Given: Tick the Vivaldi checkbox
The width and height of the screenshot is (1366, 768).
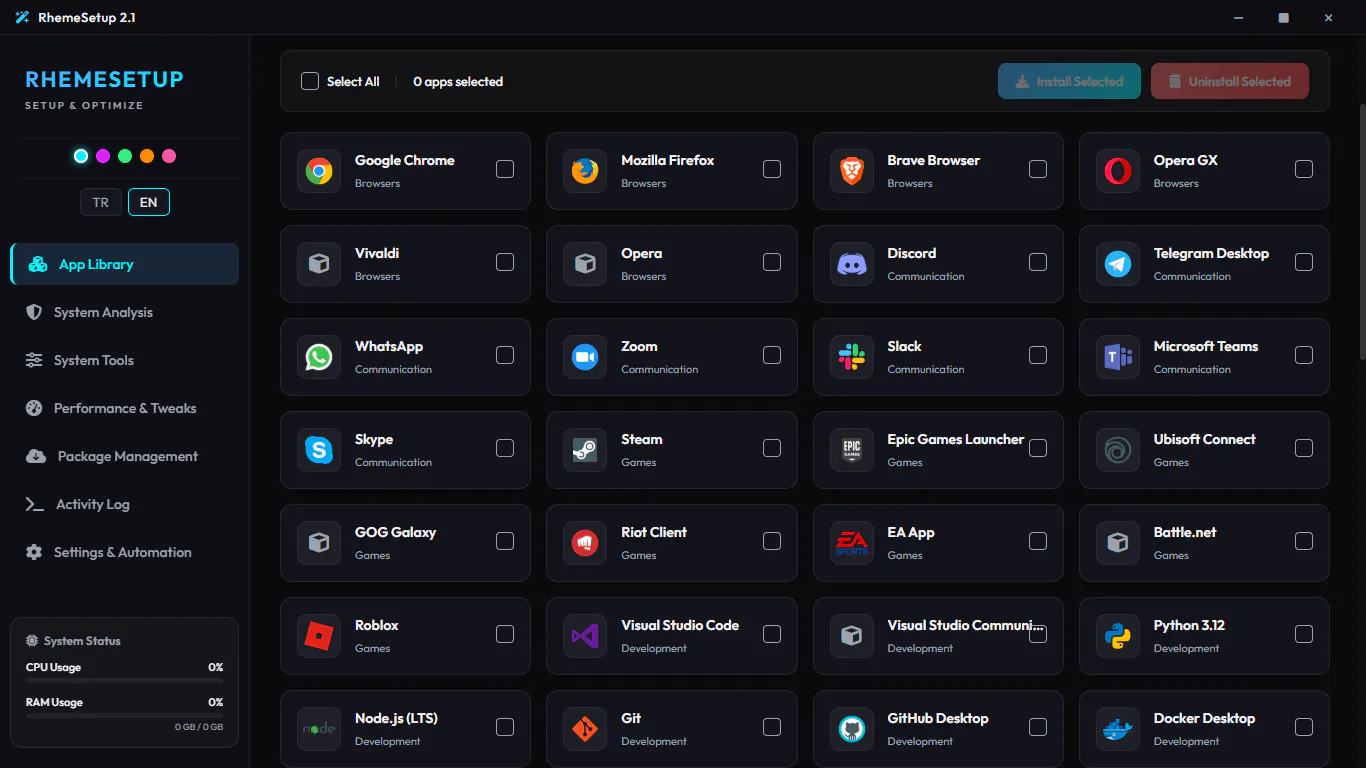Looking at the screenshot, I should point(505,262).
